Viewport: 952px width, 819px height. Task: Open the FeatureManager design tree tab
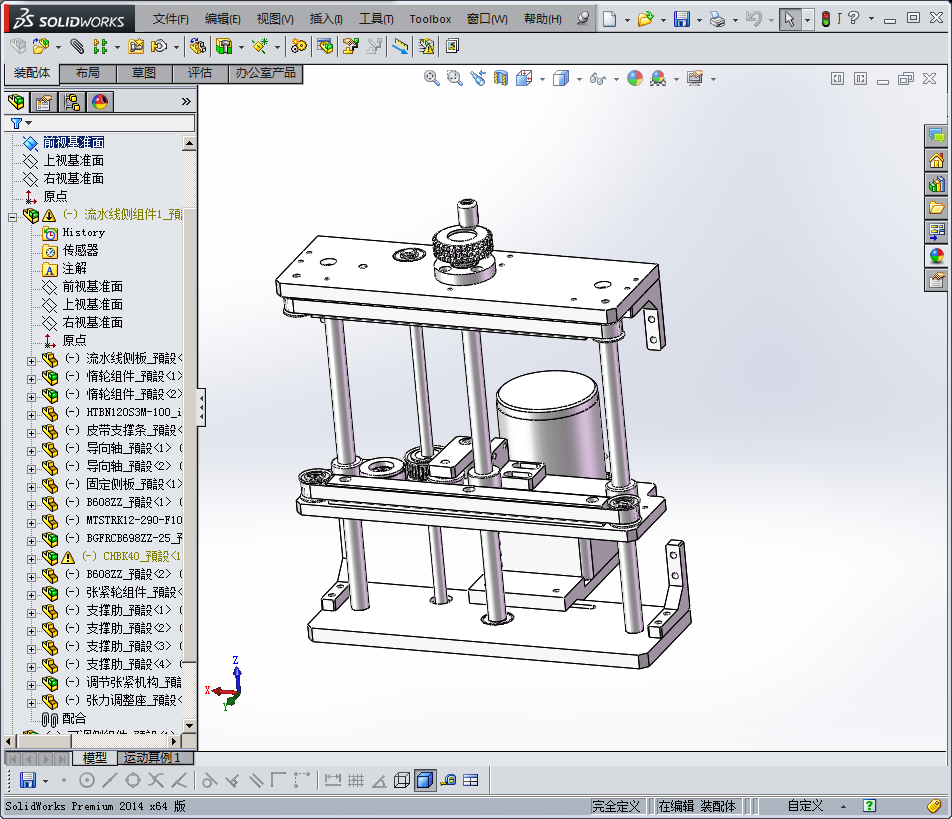16,102
